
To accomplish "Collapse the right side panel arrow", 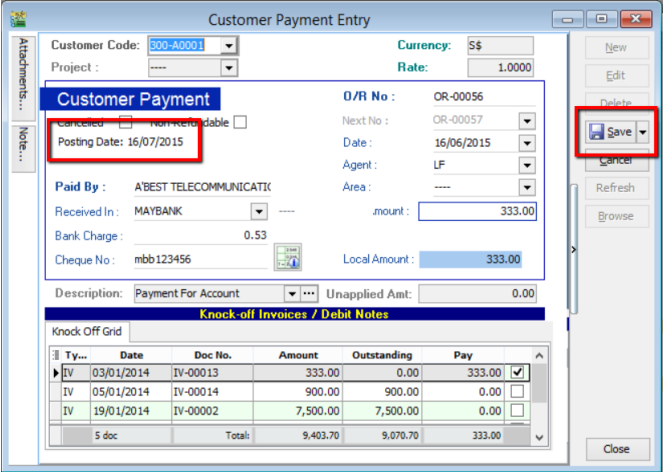I will tap(573, 249).
